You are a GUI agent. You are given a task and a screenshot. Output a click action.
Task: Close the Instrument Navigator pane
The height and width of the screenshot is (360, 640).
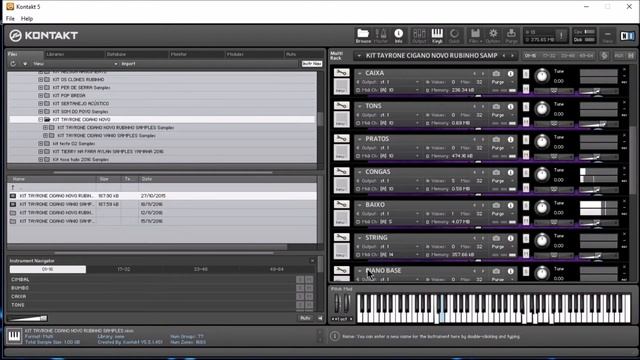(312, 261)
